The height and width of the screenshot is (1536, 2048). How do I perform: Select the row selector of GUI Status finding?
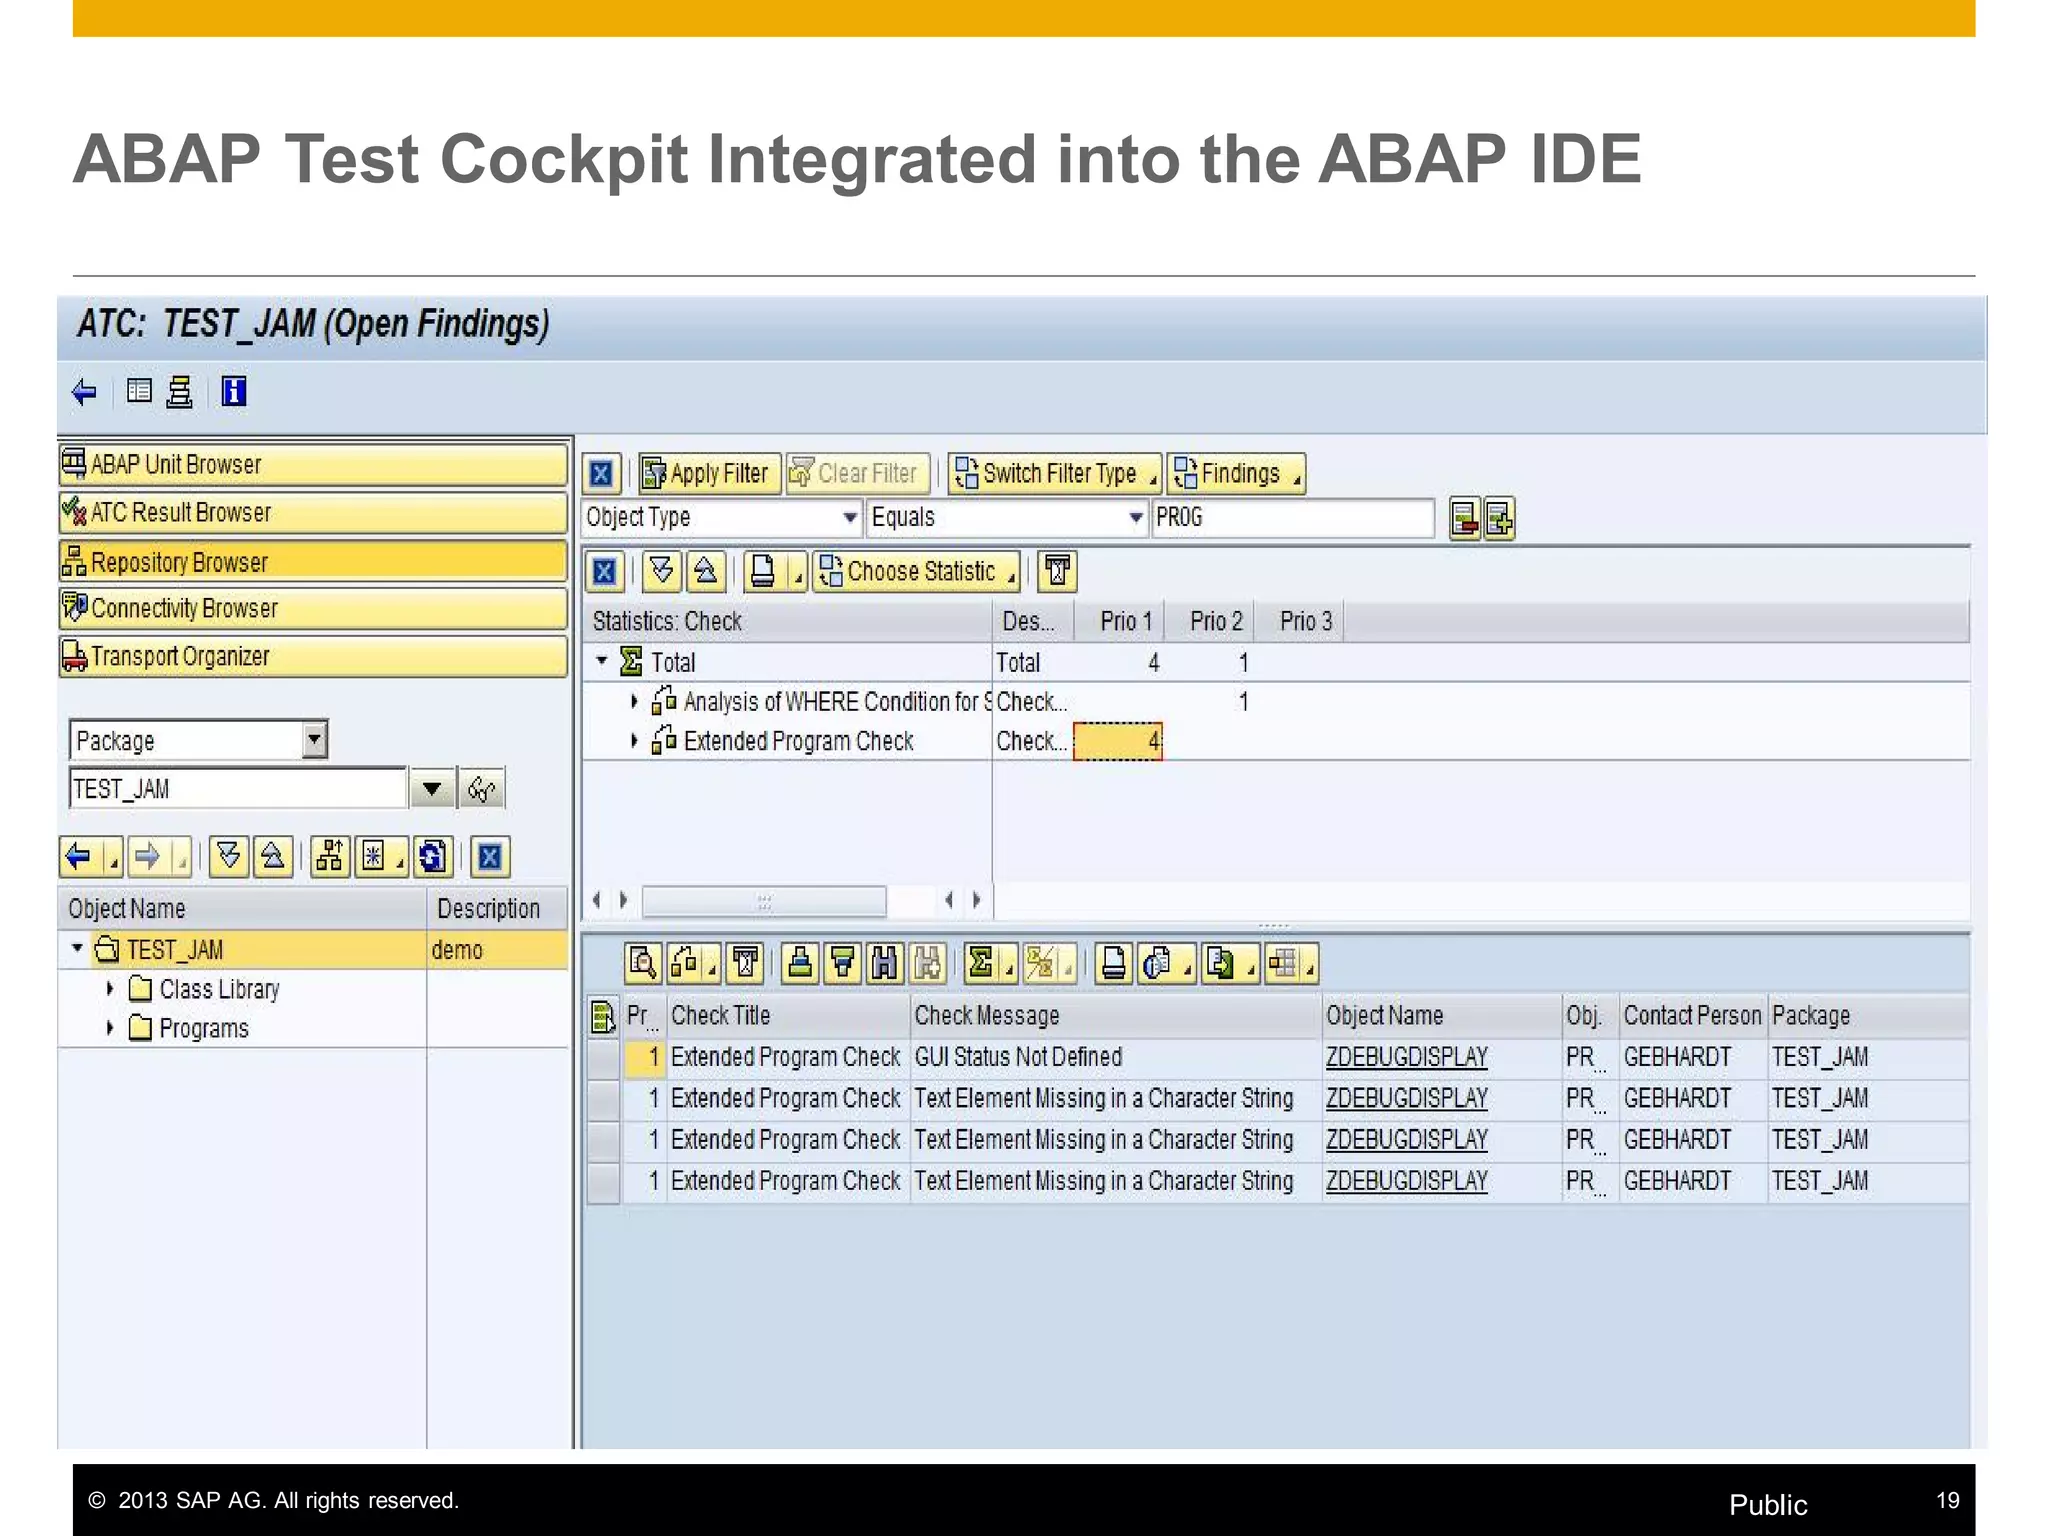pyautogui.click(x=603, y=1058)
